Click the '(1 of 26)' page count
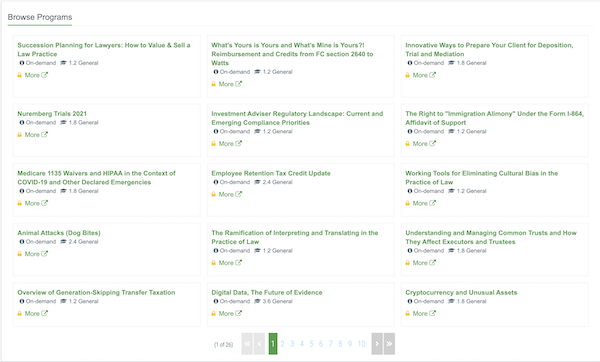 223,344
